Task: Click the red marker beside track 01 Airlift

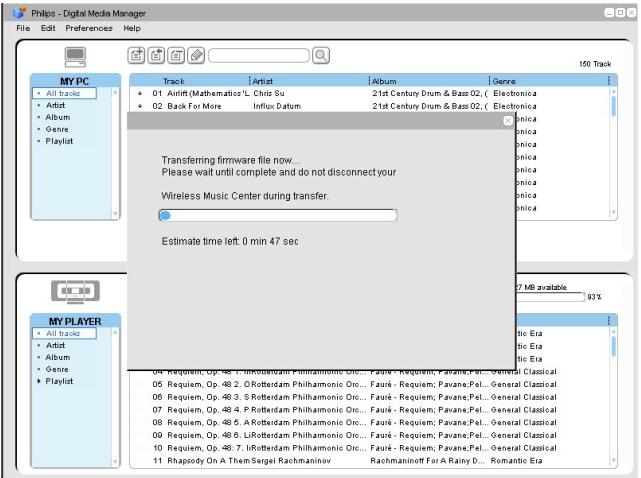Action: pyautogui.click(x=140, y=94)
